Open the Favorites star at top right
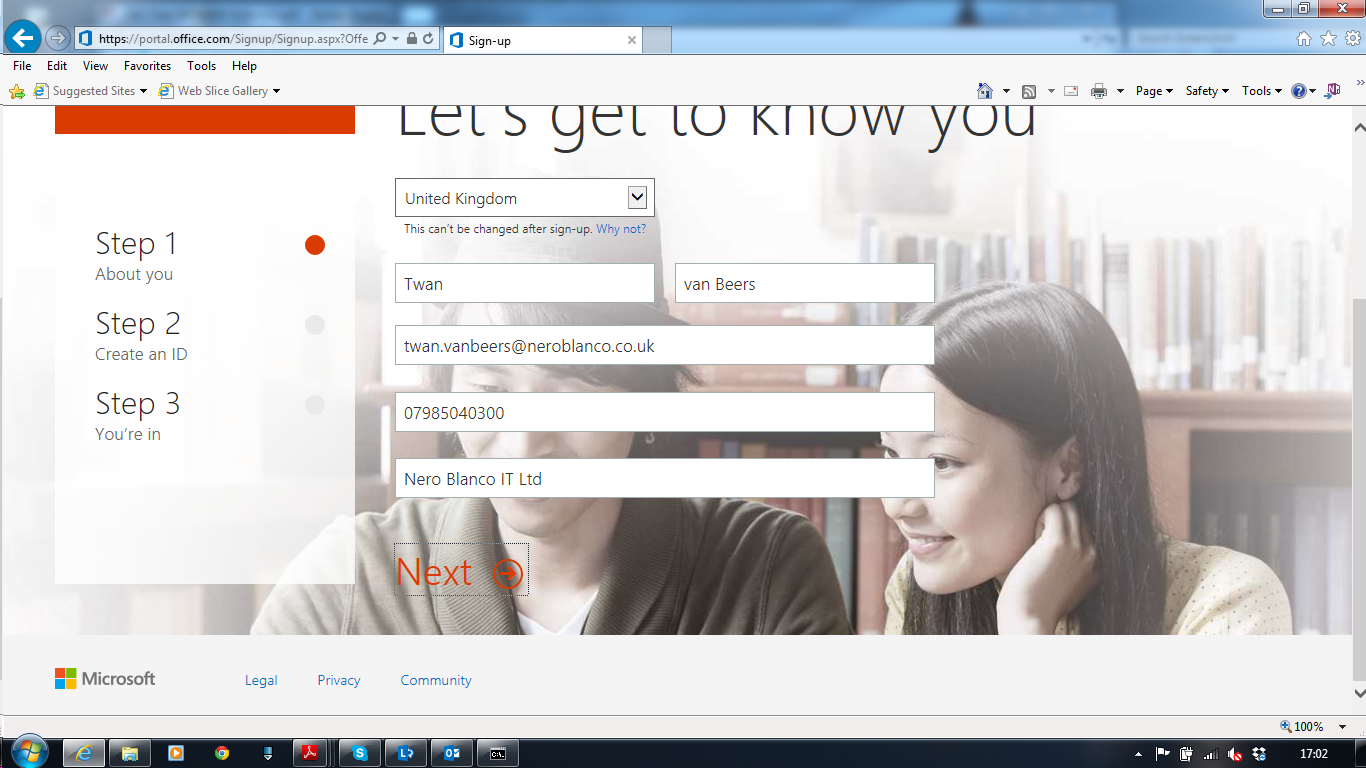Screen dimensions: 1366x768 click(x=1328, y=38)
